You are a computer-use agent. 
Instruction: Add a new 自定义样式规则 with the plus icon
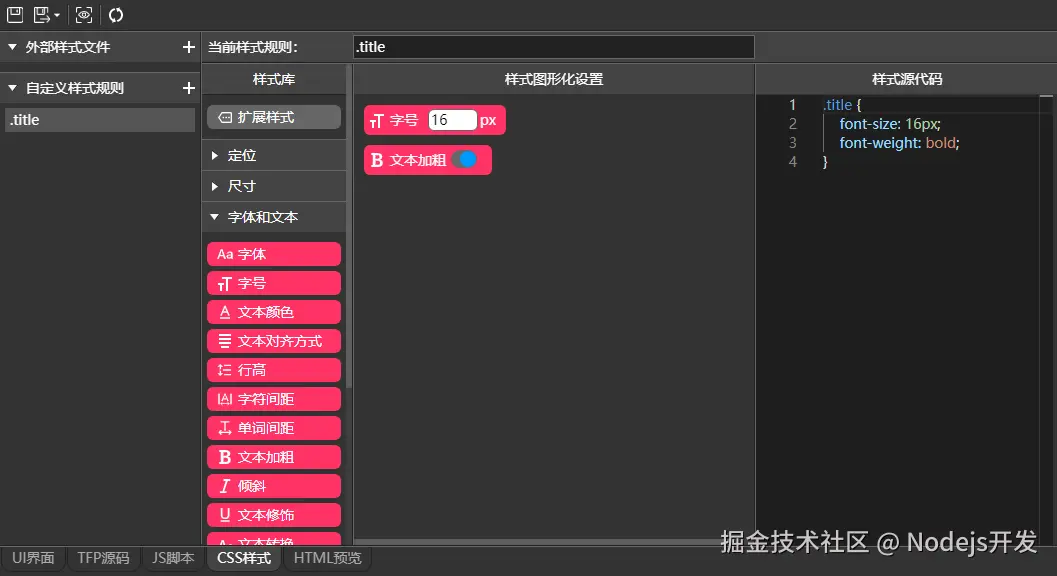tap(188, 88)
